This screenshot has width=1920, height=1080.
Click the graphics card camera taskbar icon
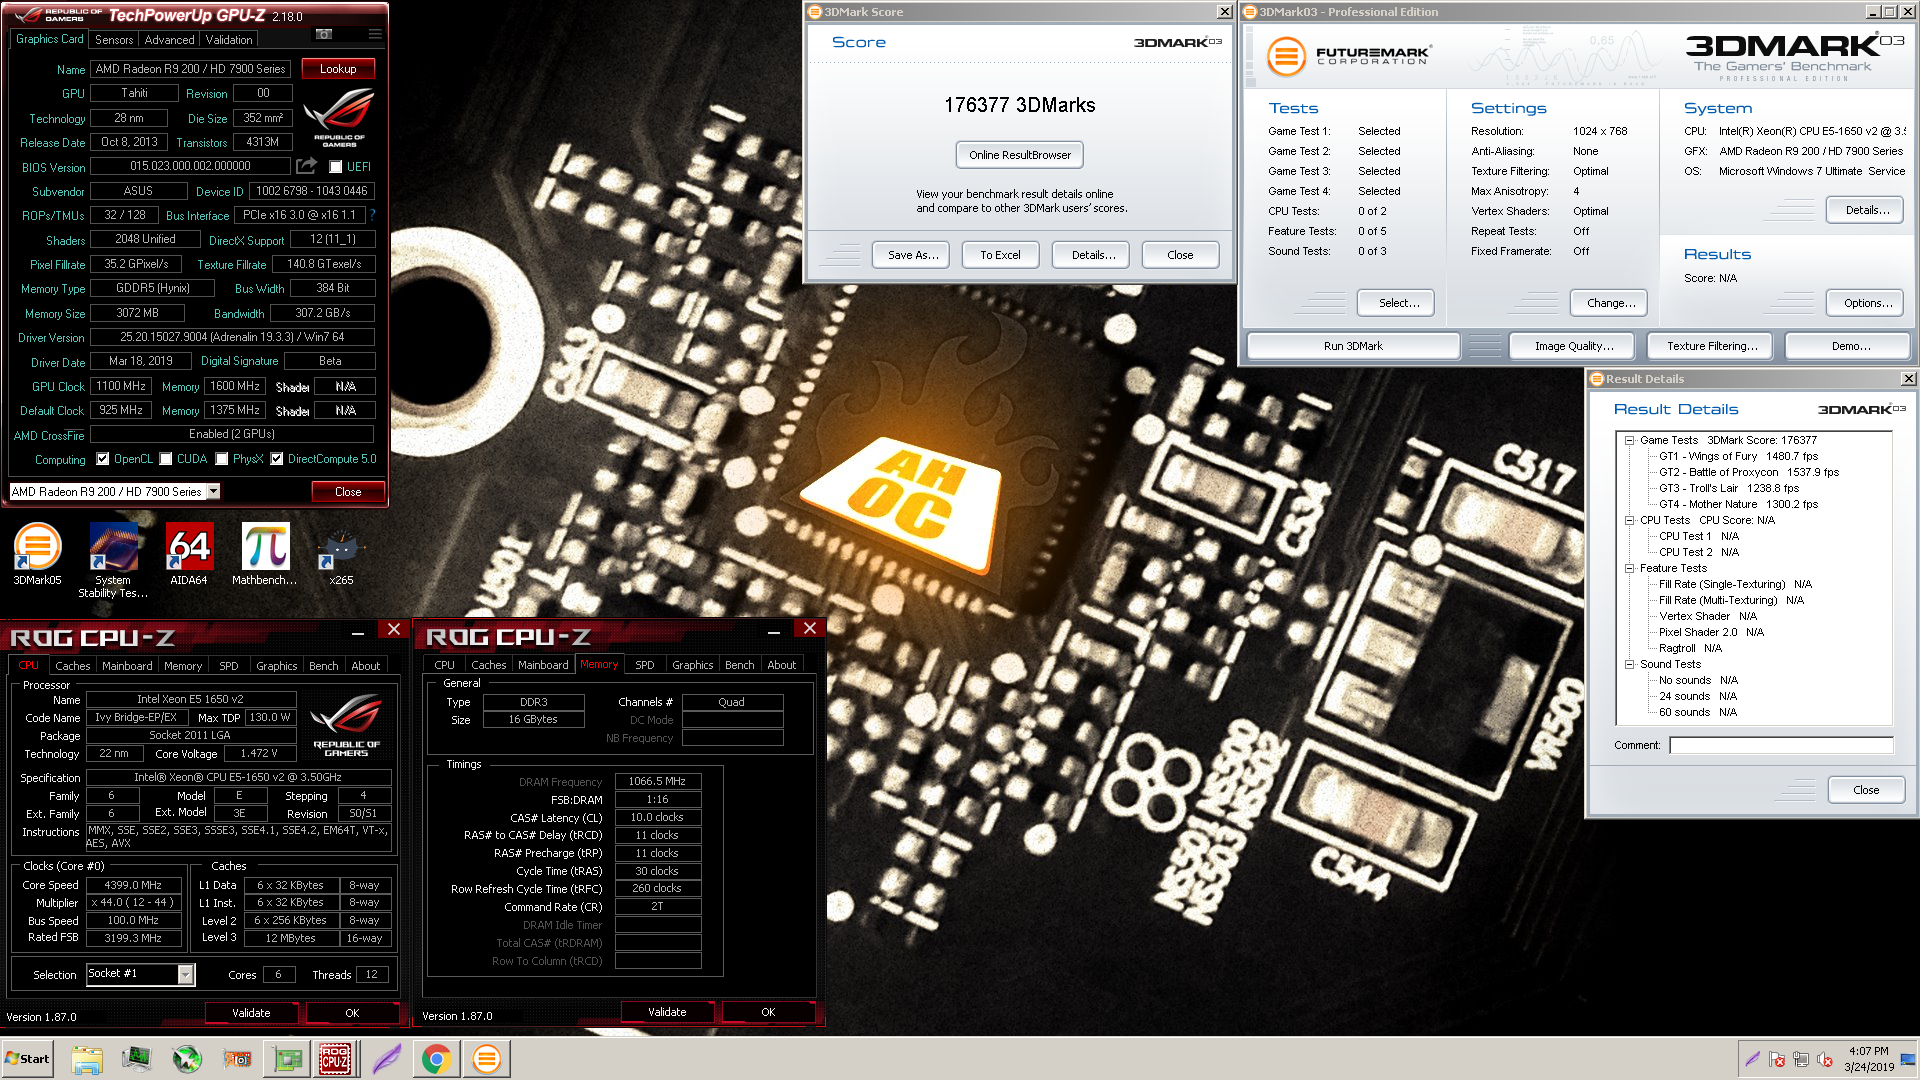tap(237, 1059)
